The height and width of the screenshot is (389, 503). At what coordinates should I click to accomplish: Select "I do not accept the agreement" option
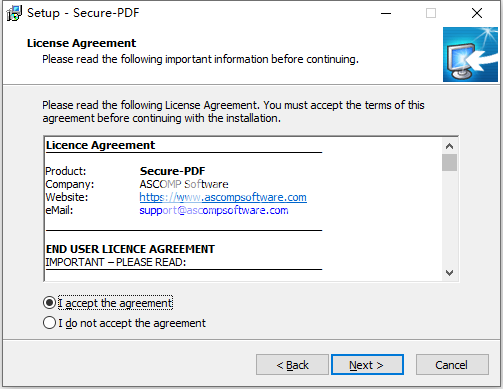(x=49, y=323)
